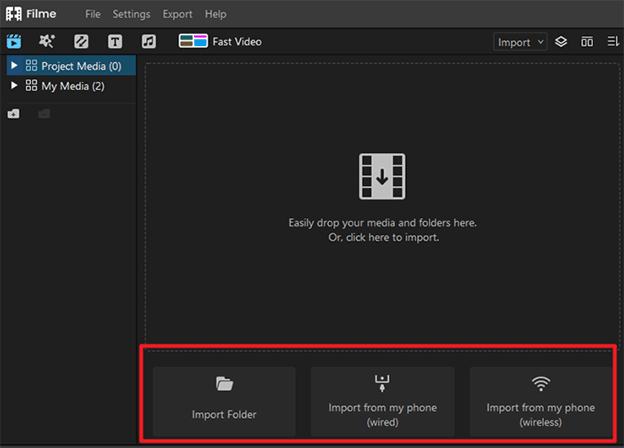Open the Settings menu
The image size is (624, 448).
(x=131, y=14)
